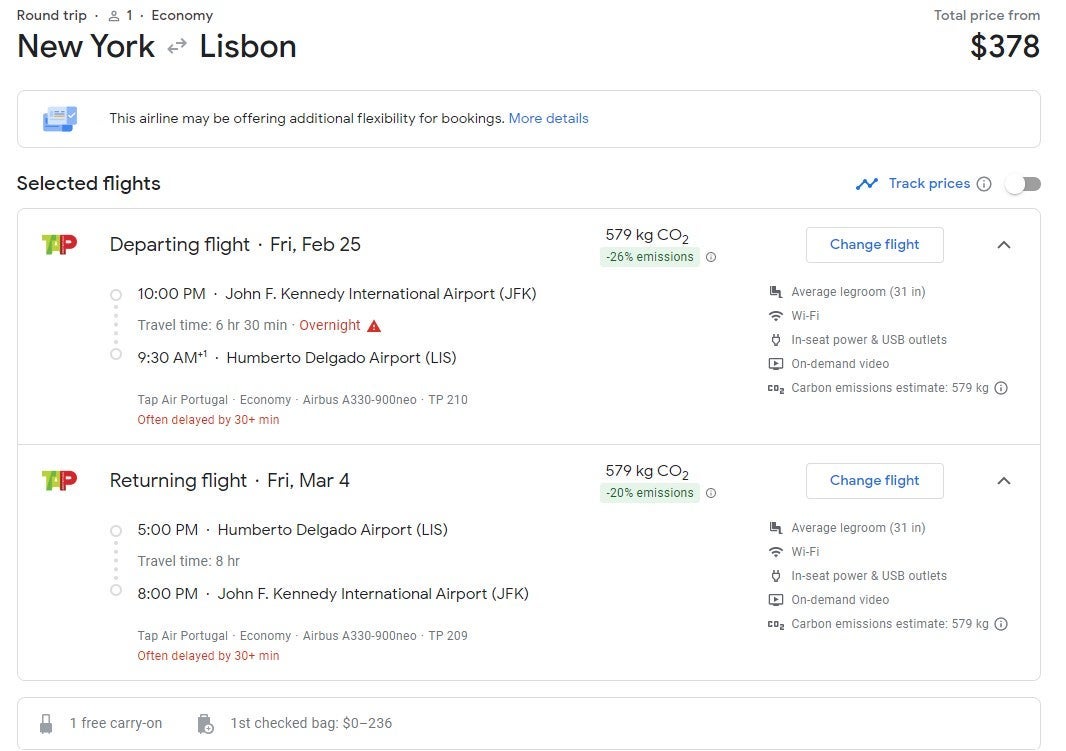This screenshot has width=1066, height=751.
Task: Click the Track prices info icon
Action: [984, 184]
